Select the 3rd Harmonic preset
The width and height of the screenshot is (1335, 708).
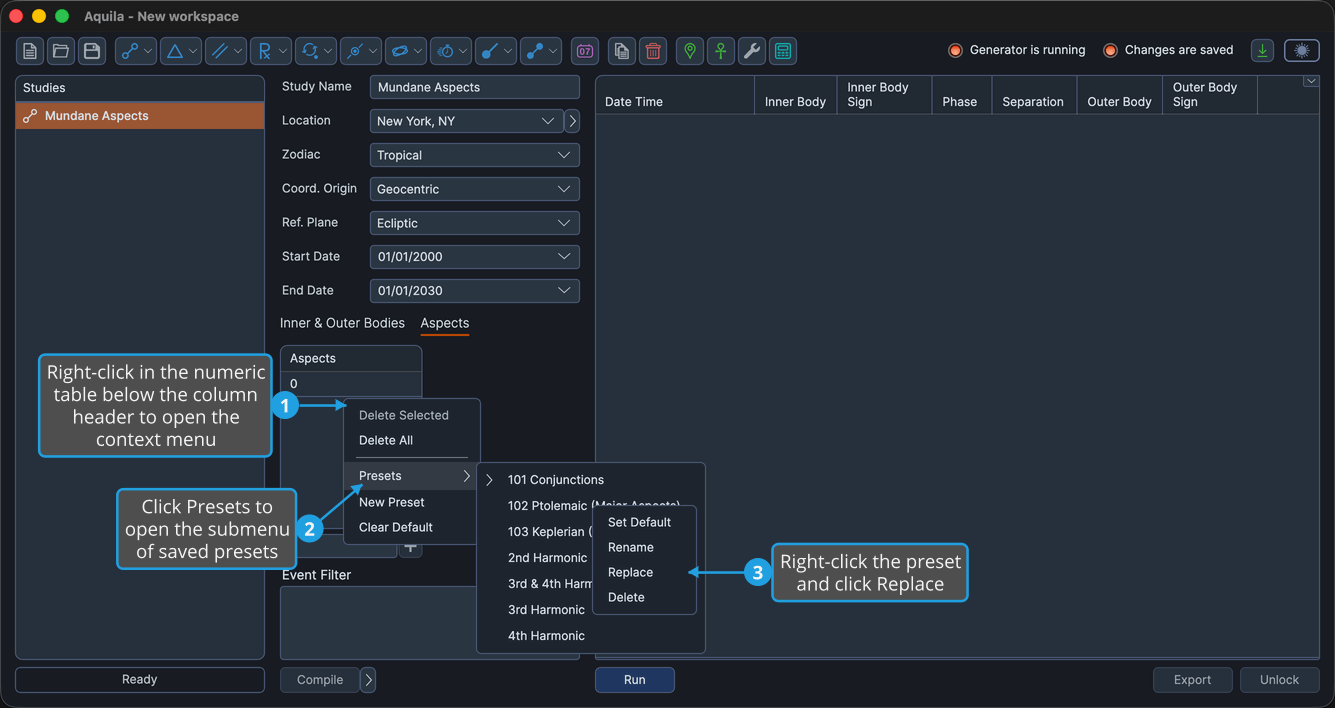[546, 610]
